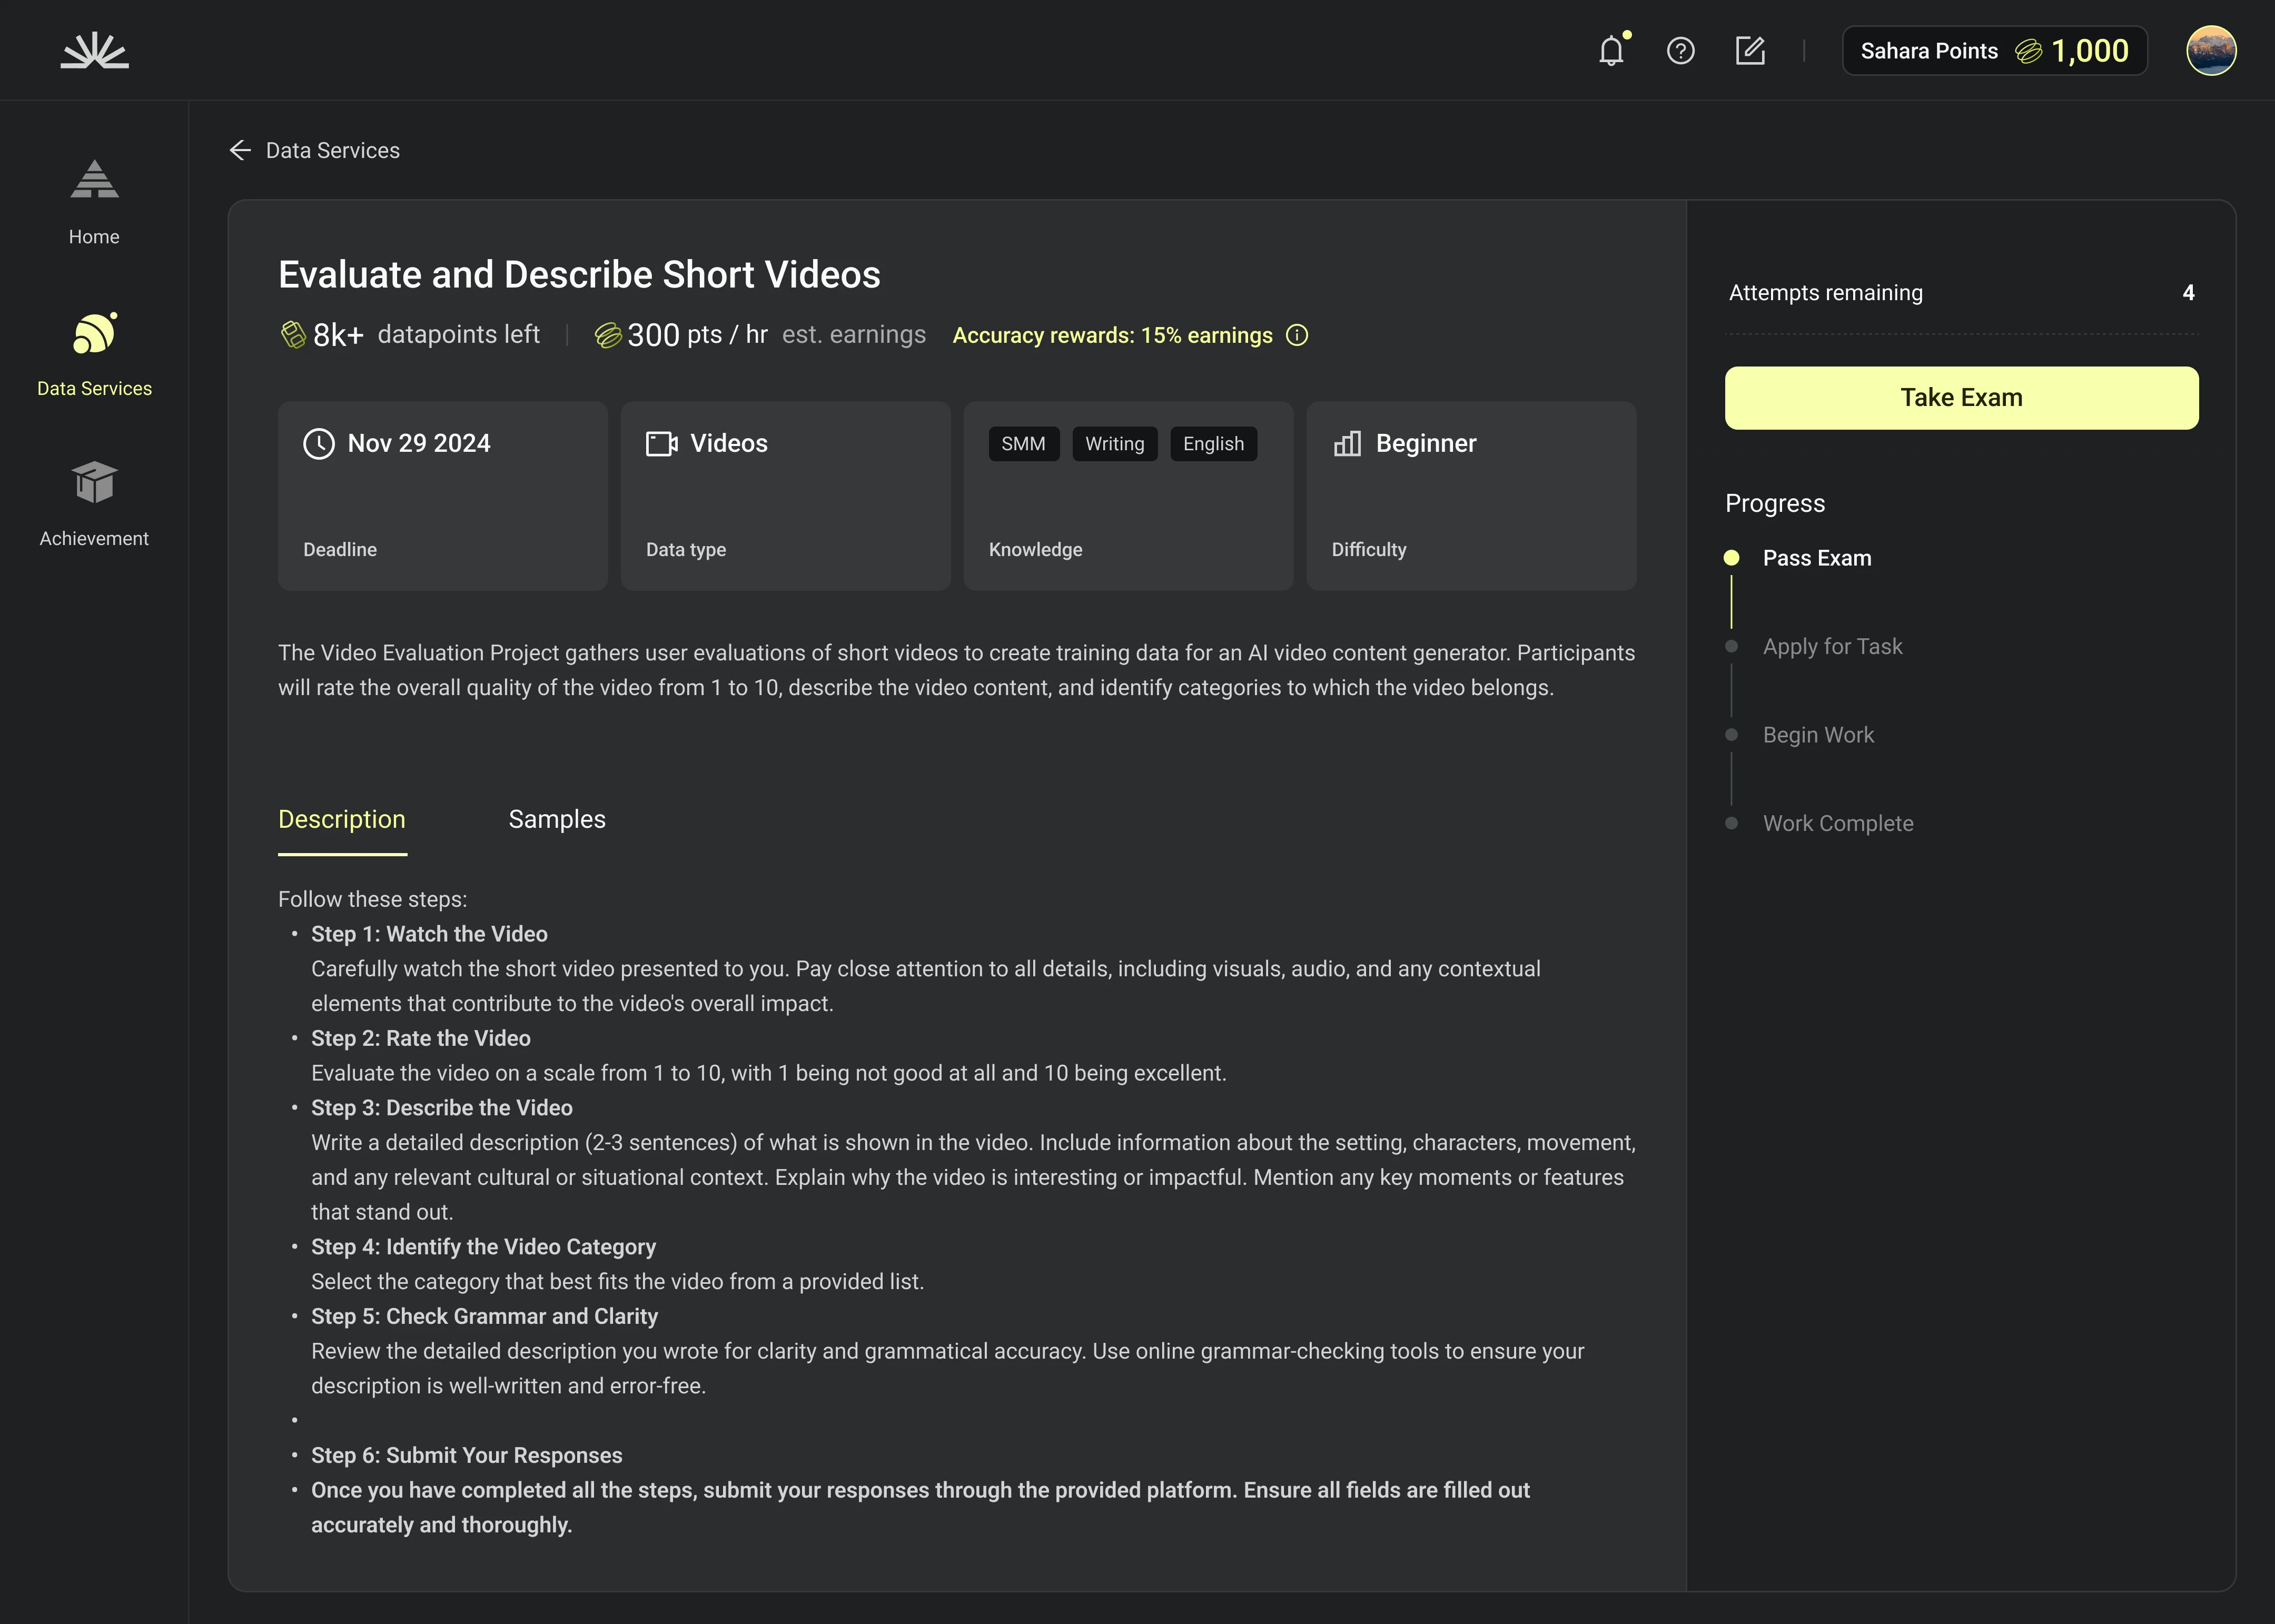Click the Sahara logo in header
The image size is (2275, 1624).
(x=94, y=50)
